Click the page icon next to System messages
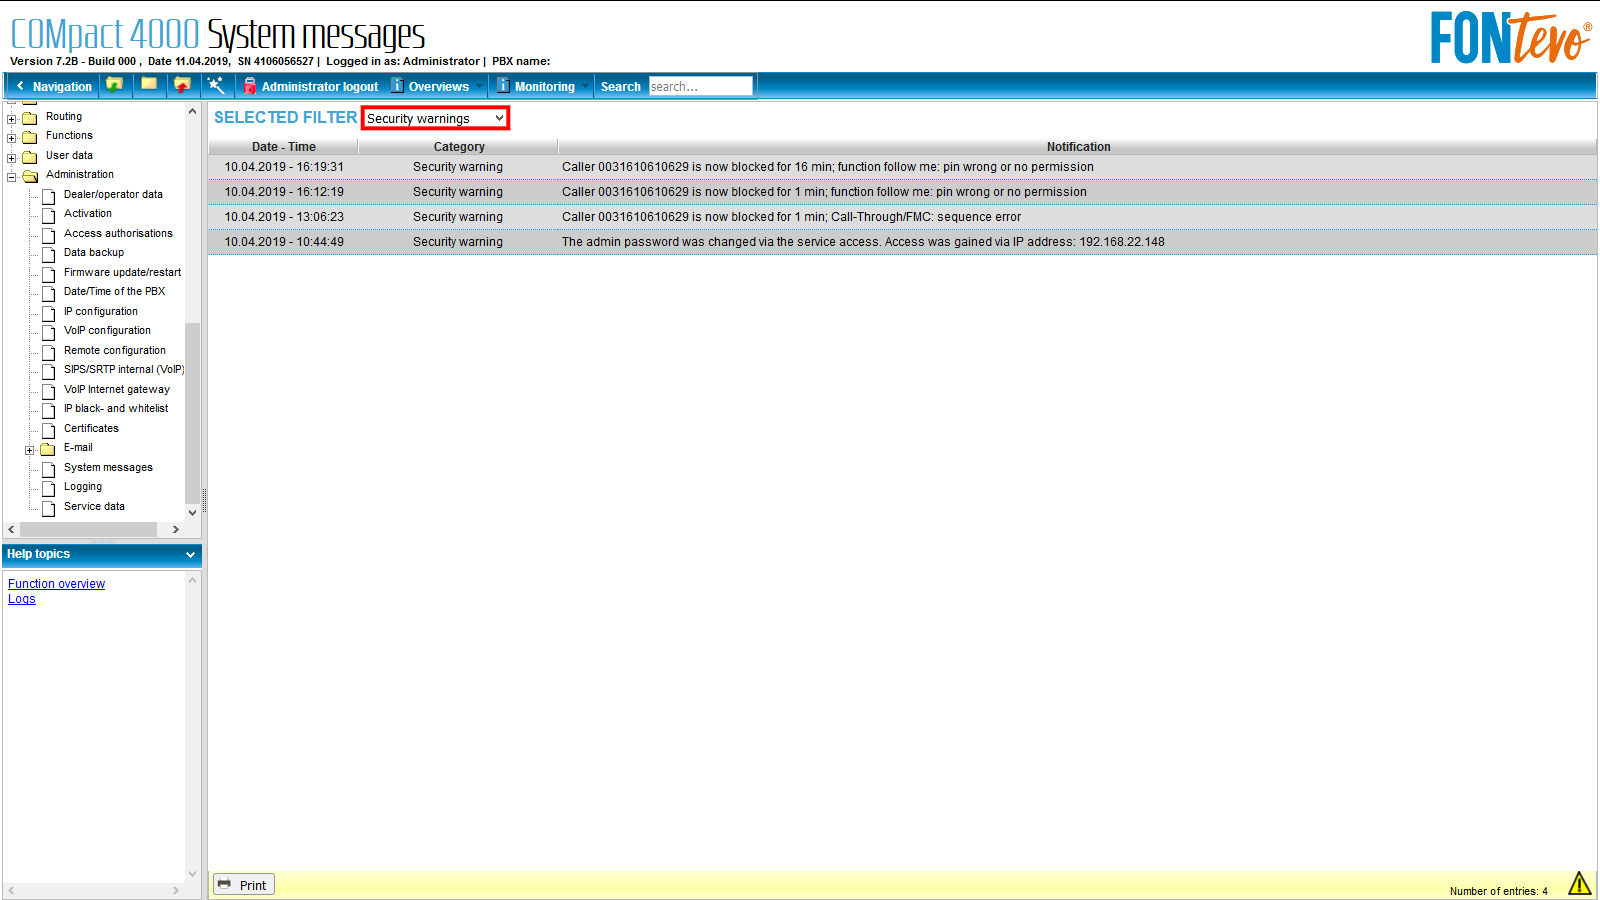The height and width of the screenshot is (900, 1600). click(x=48, y=469)
